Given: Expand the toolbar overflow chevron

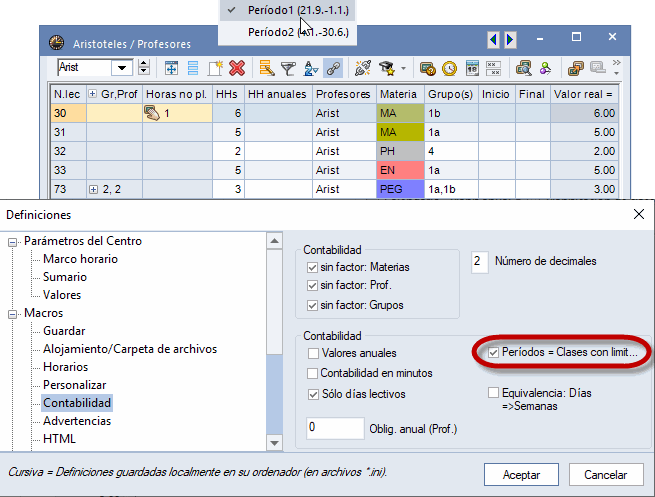Looking at the screenshot, I should [x=617, y=63].
